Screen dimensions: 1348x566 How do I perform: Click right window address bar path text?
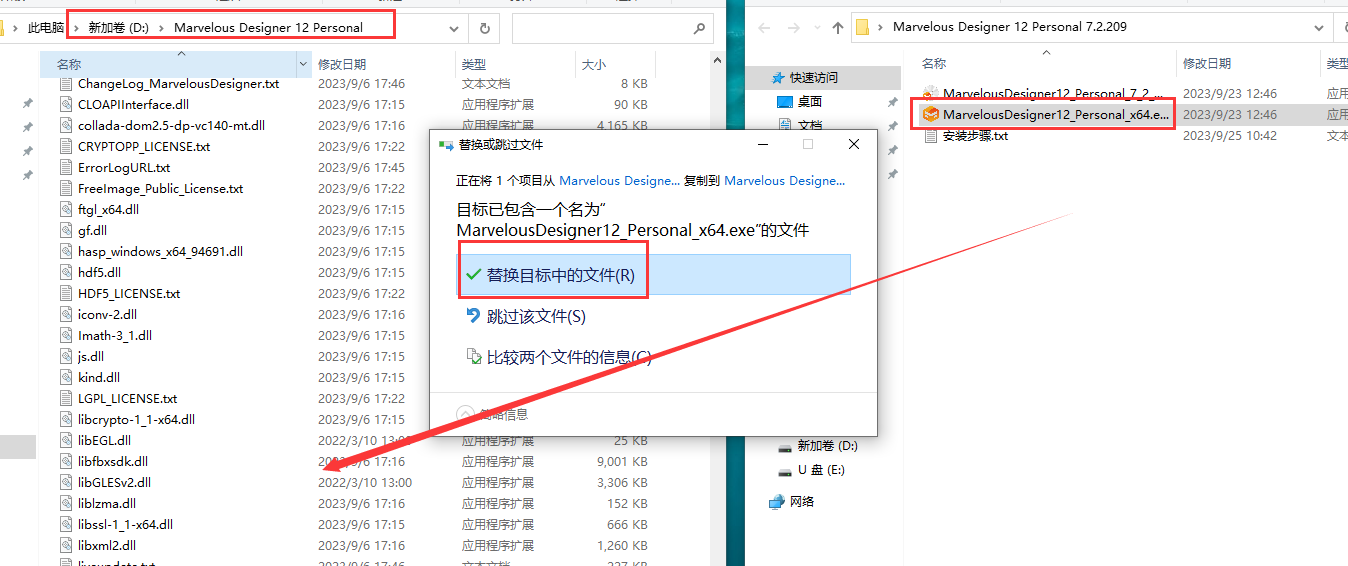tap(1009, 27)
